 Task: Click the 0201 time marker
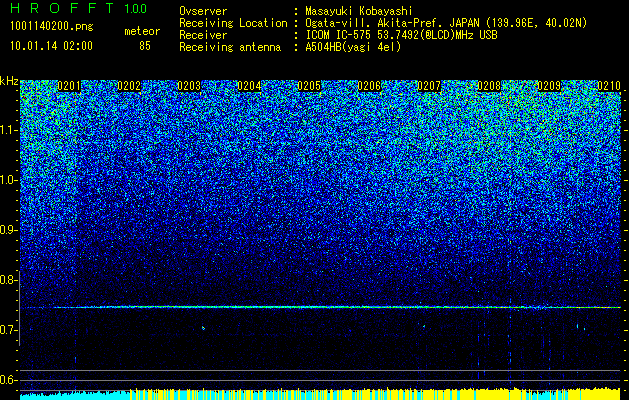click(69, 86)
